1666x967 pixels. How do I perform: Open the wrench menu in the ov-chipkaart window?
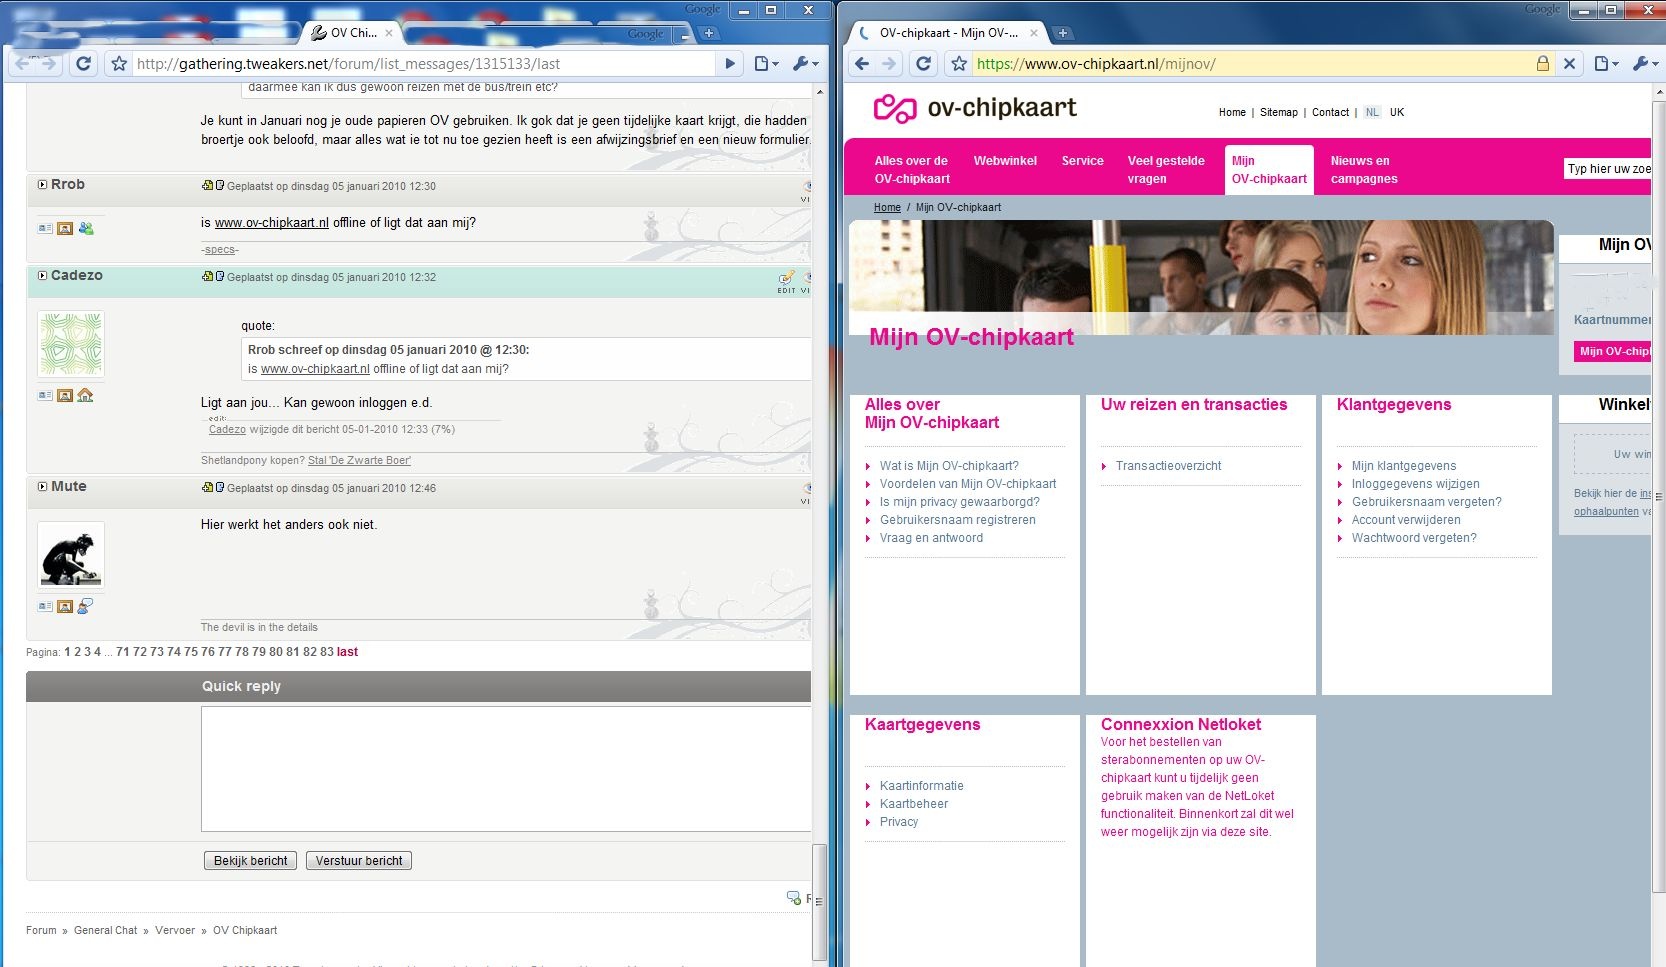click(1645, 64)
